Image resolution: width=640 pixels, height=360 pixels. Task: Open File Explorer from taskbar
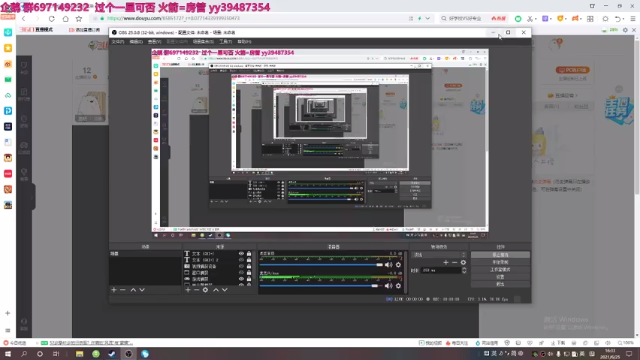pos(80,354)
